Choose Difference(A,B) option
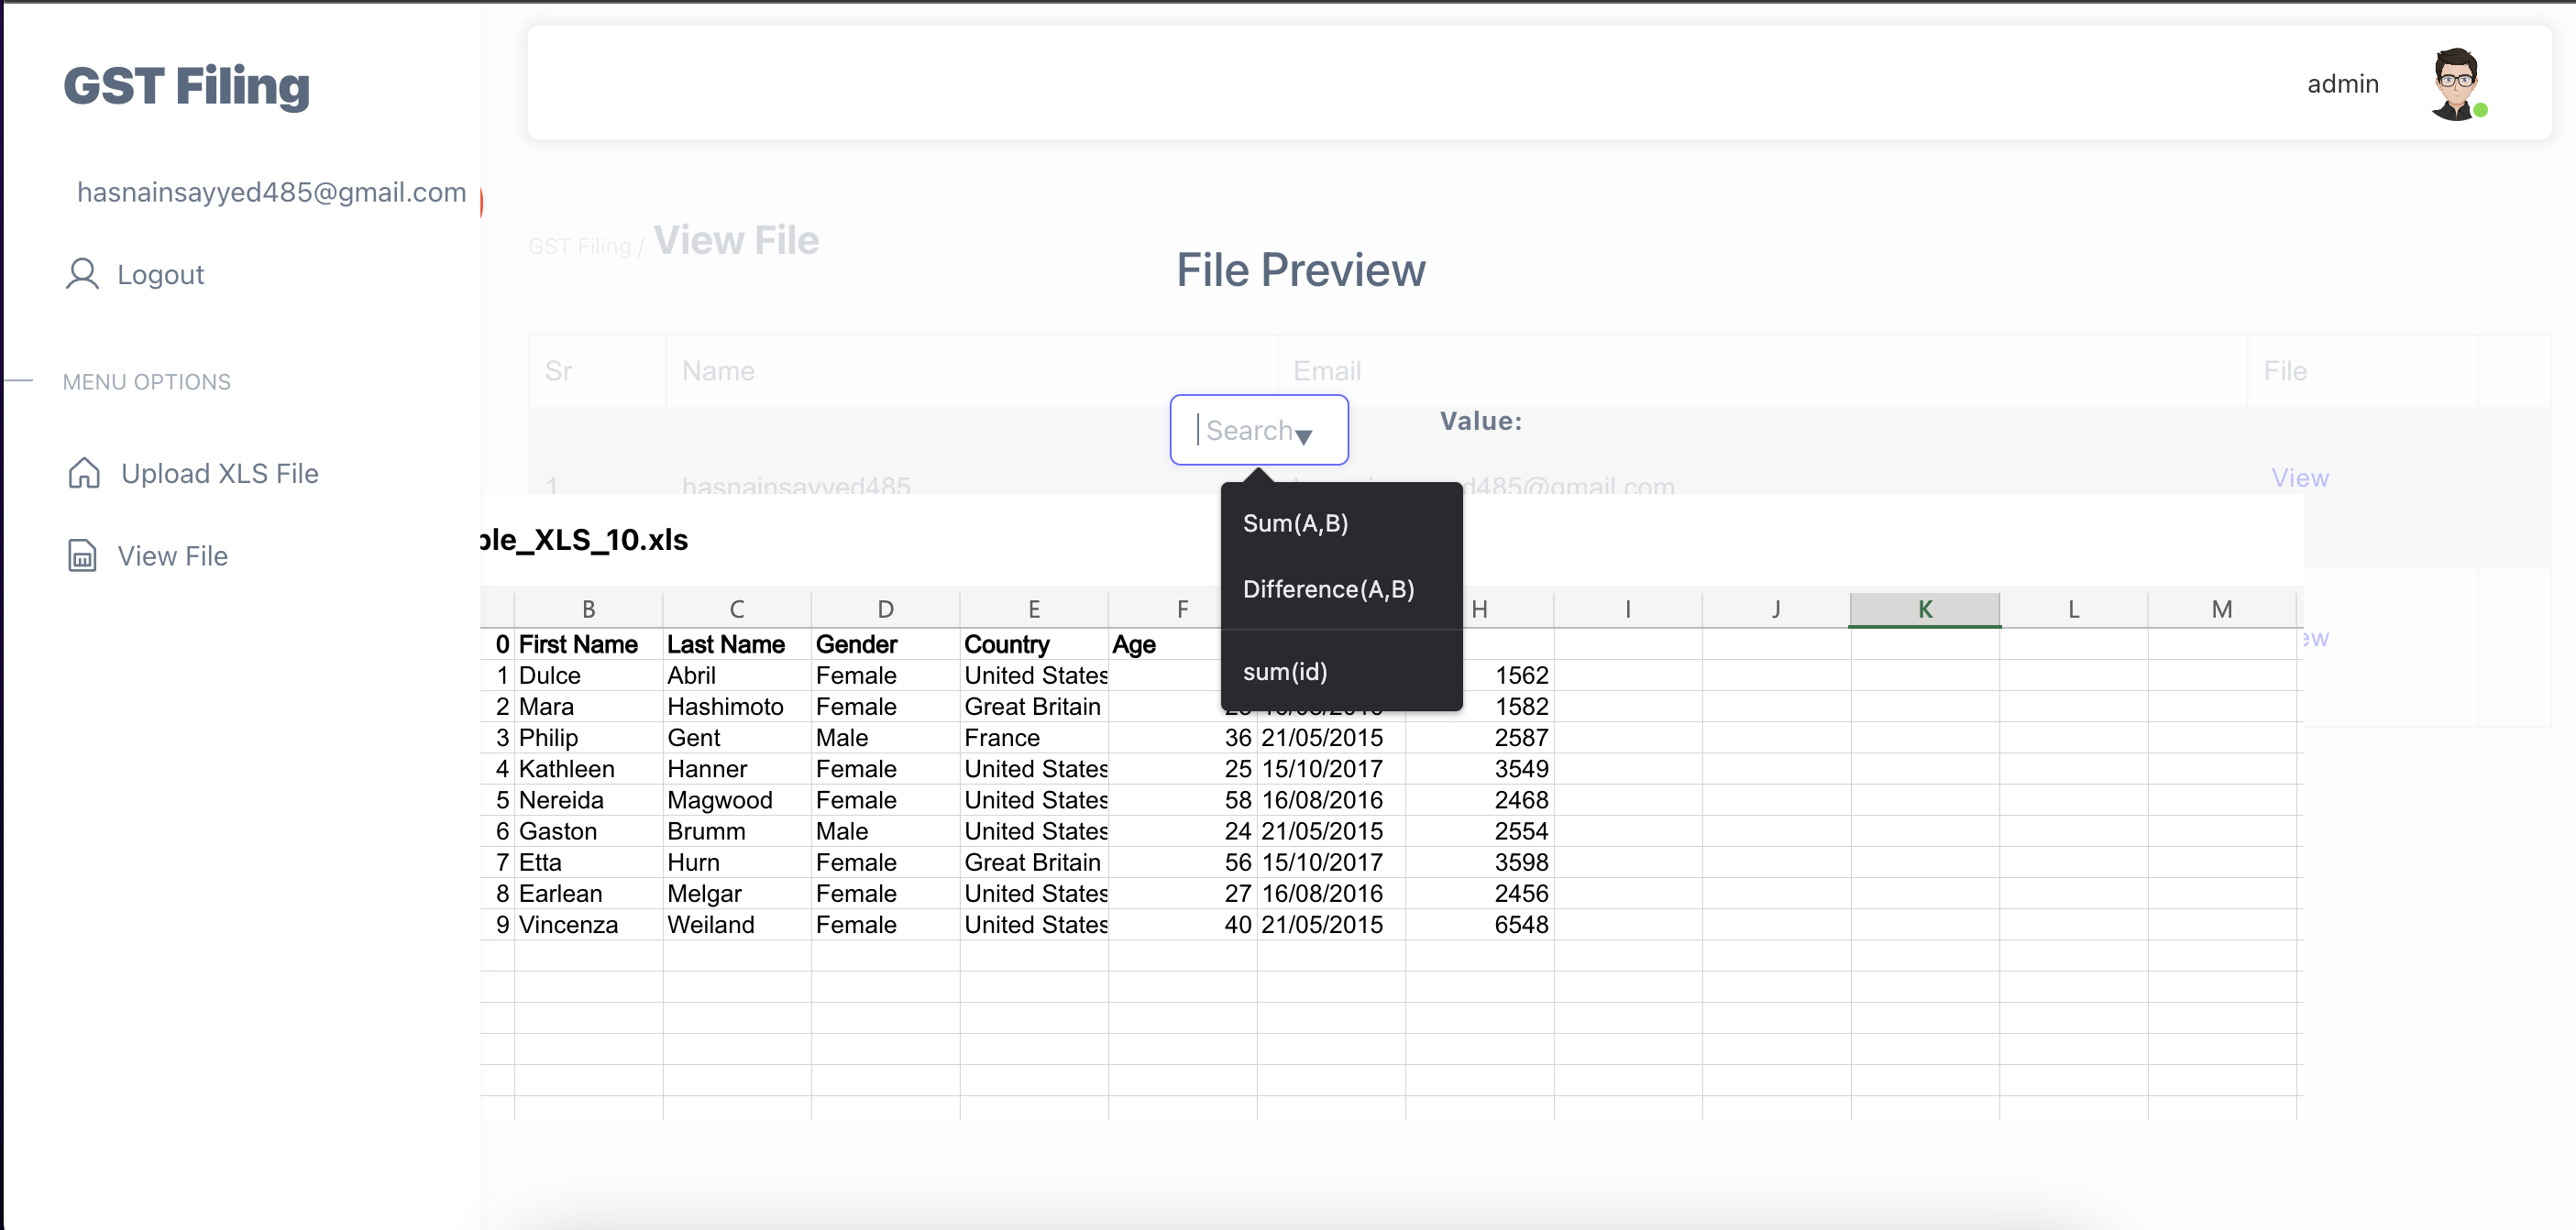Screen dimensions: 2576x1230 pyautogui.click(x=1328, y=589)
